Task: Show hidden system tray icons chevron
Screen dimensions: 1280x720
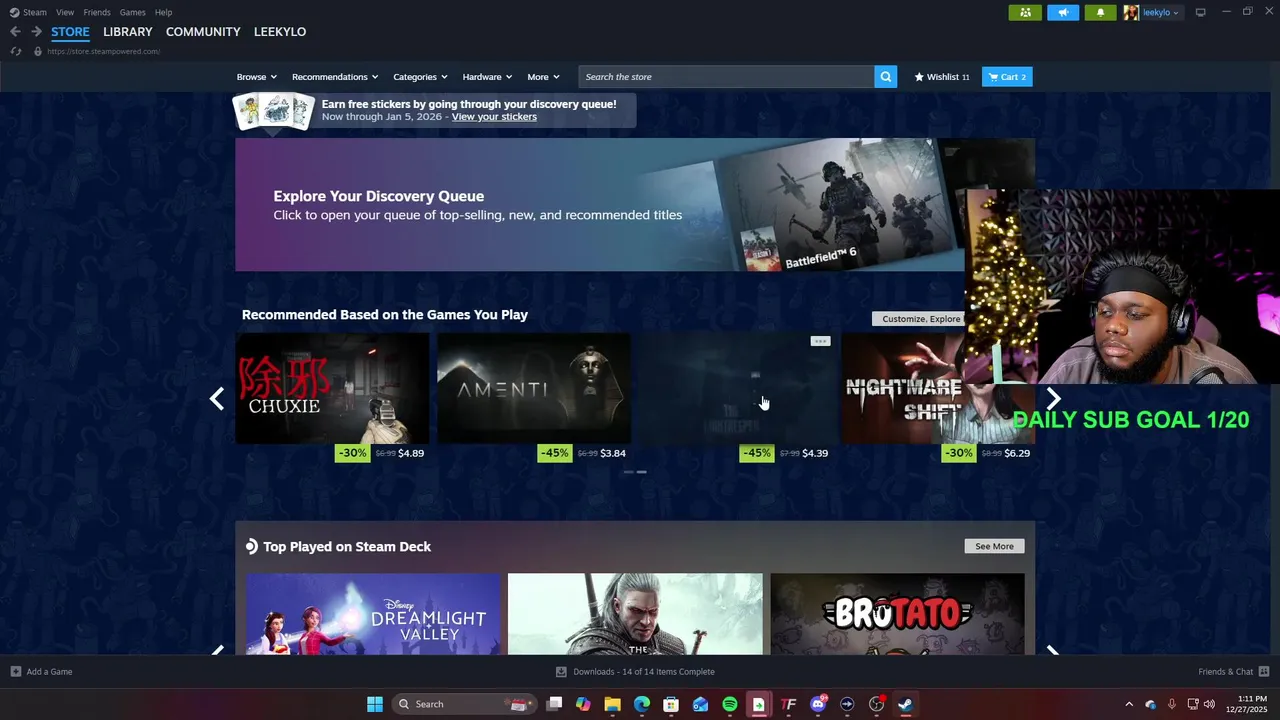Action: pos(1129,704)
